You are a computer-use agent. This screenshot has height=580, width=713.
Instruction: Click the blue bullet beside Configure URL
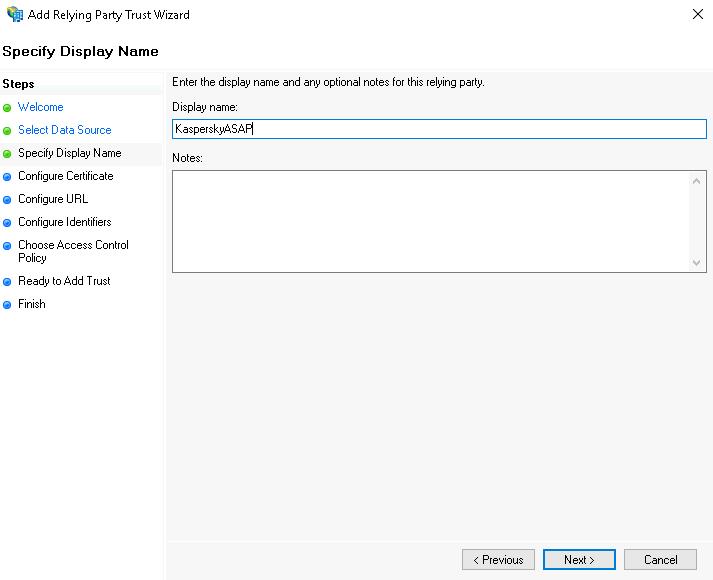(x=7, y=200)
